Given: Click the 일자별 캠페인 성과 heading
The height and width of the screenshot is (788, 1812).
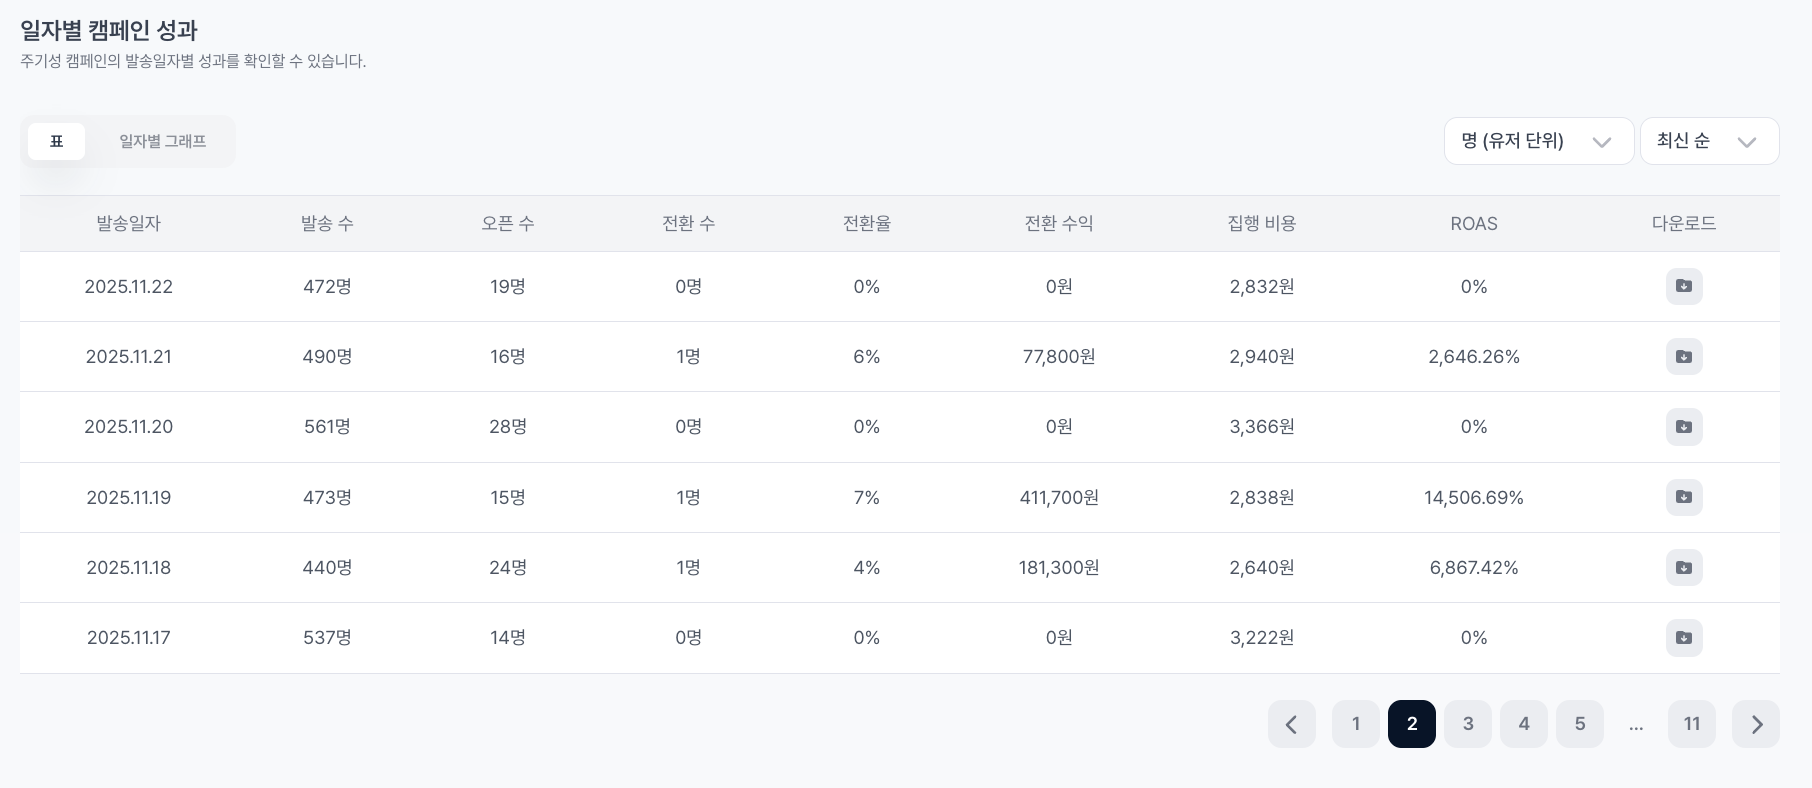Looking at the screenshot, I should [109, 30].
